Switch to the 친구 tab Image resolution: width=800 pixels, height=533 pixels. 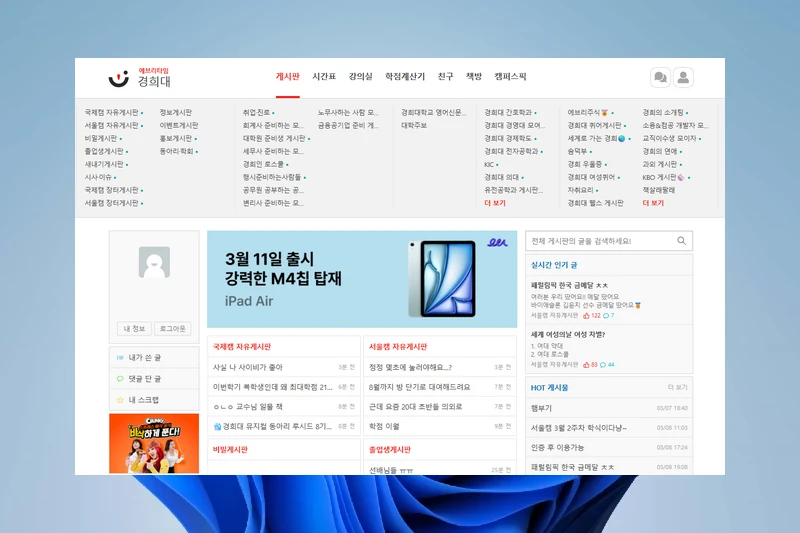tap(445, 77)
